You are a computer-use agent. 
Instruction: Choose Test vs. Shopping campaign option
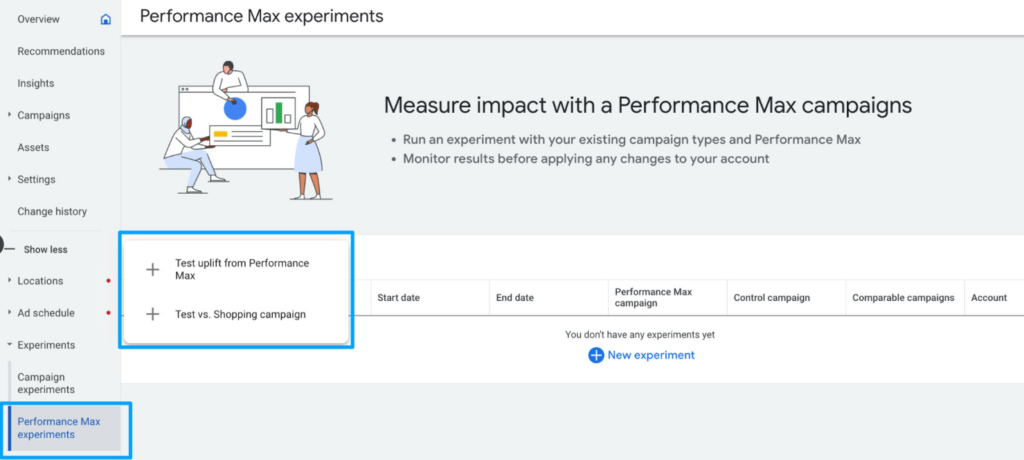[240, 314]
